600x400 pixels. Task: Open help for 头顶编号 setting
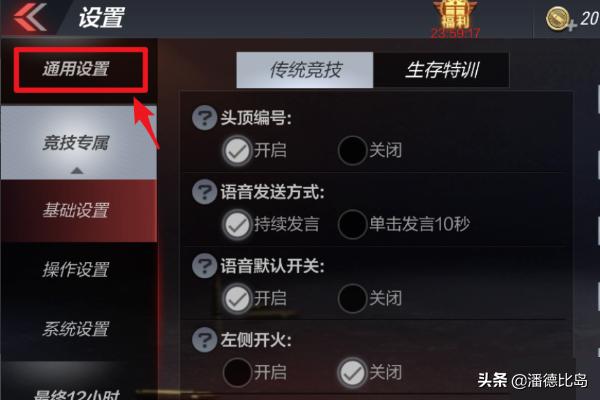(x=204, y=118)
